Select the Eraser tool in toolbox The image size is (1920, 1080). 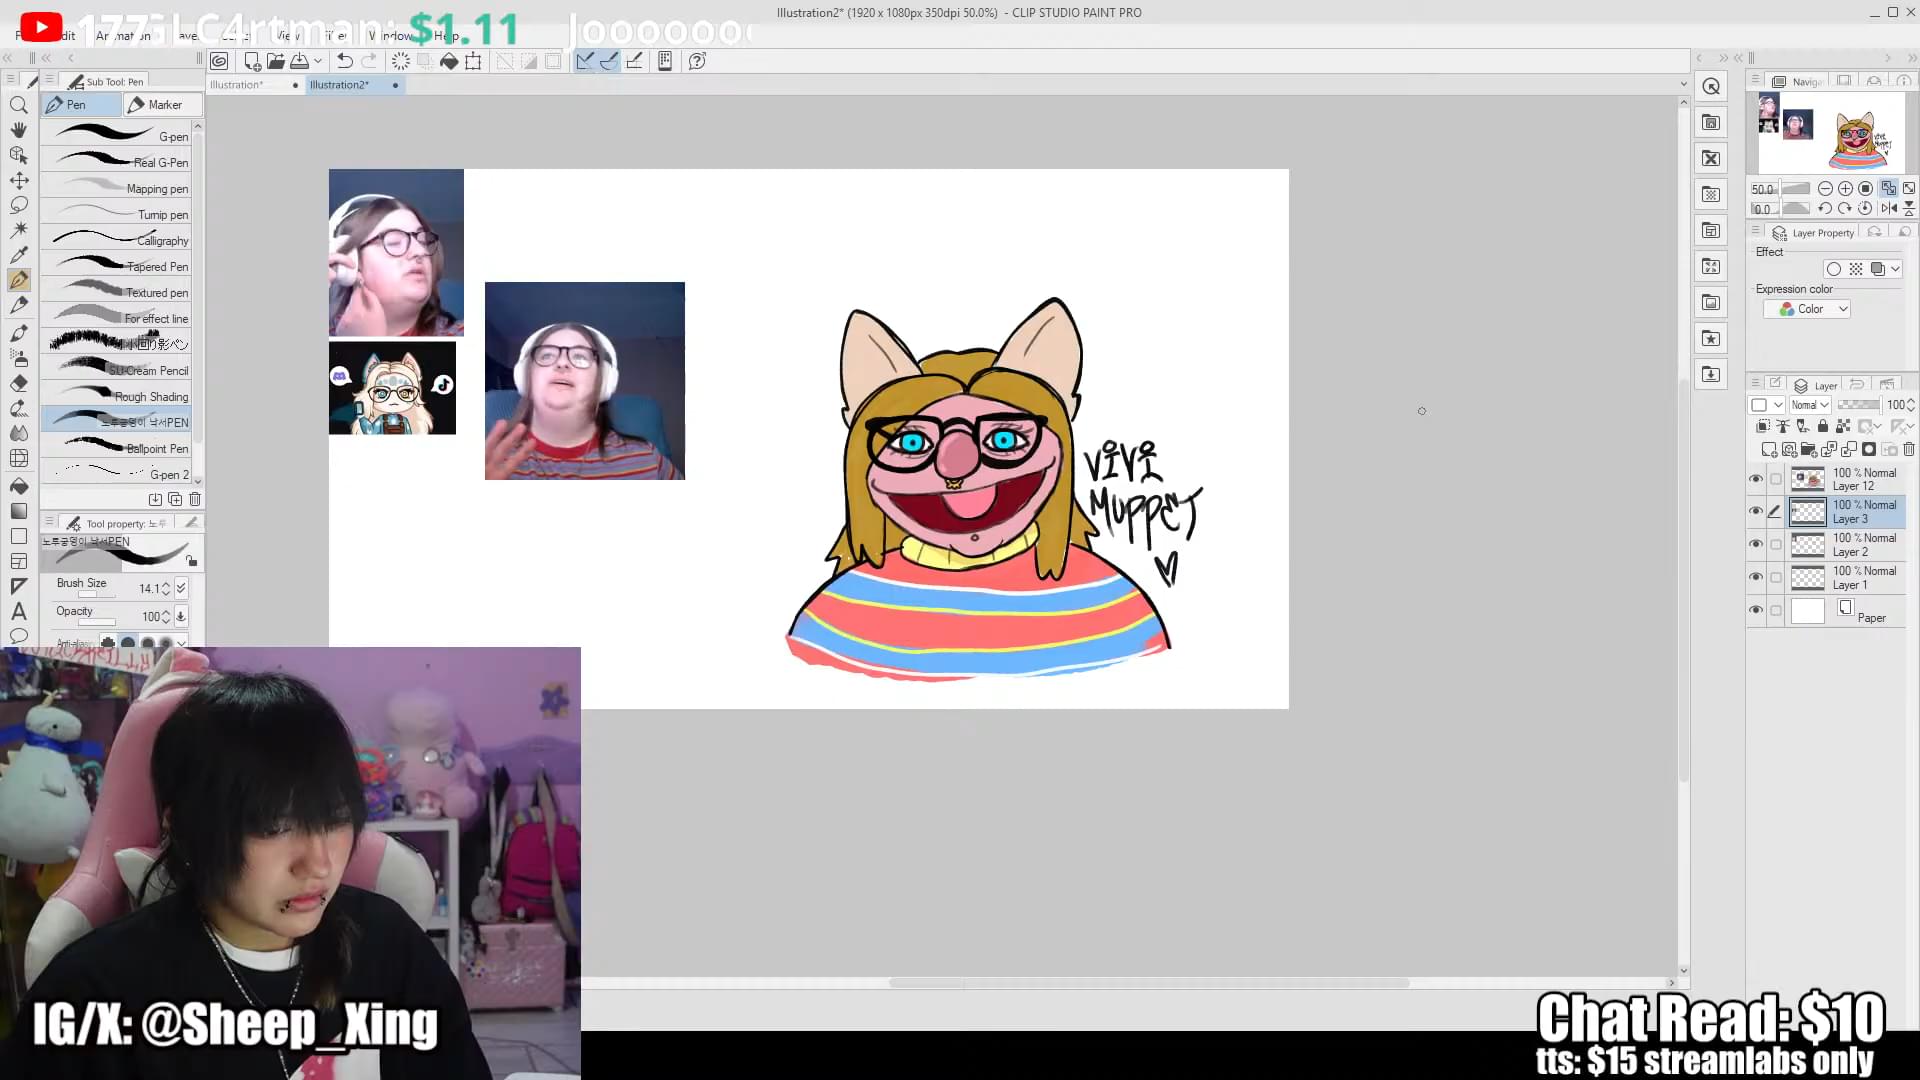tap(19, 383)
